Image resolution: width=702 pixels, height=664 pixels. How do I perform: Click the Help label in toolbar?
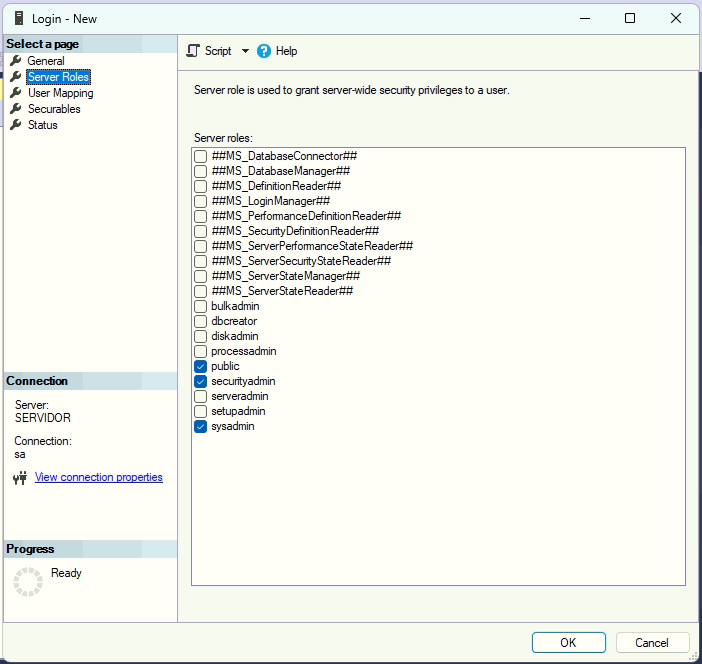point(287,51)
